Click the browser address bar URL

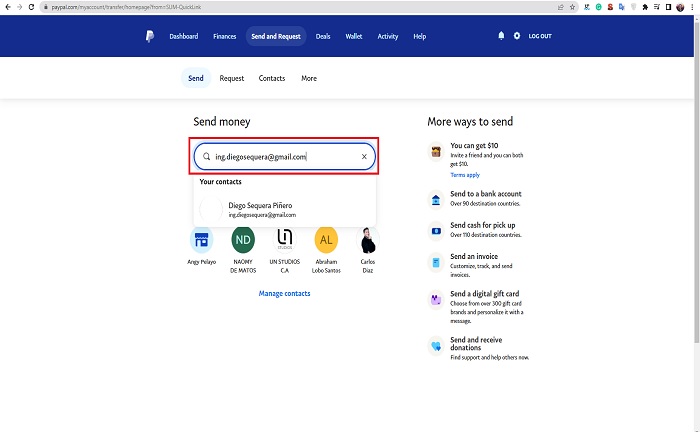[x=126, y=7]
